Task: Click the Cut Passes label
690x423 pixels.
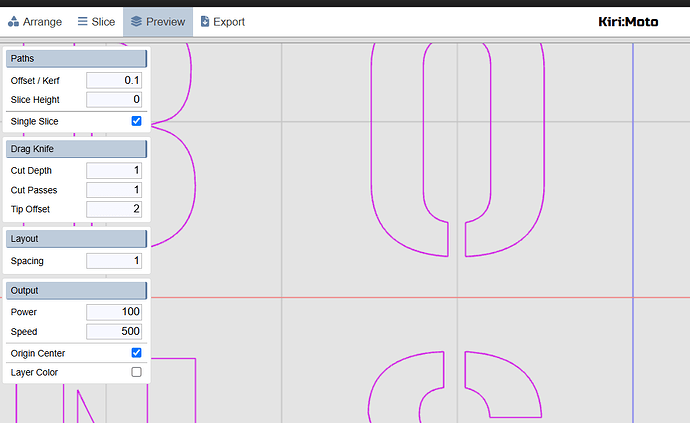Action: point(34,190)
